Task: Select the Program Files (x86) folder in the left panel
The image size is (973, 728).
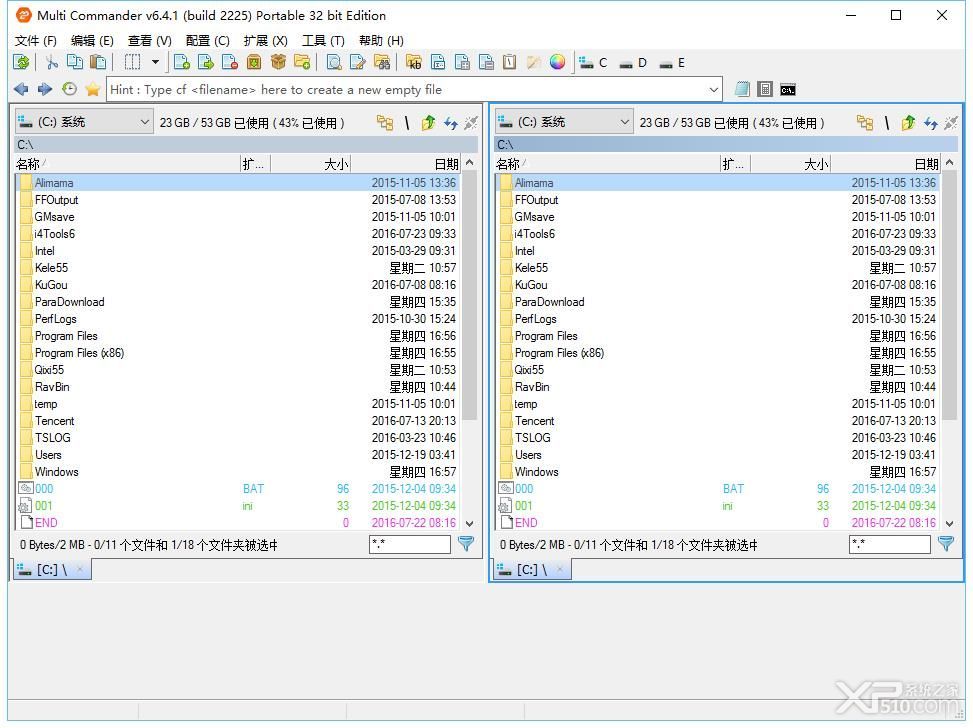Action: tap(239, 353)
